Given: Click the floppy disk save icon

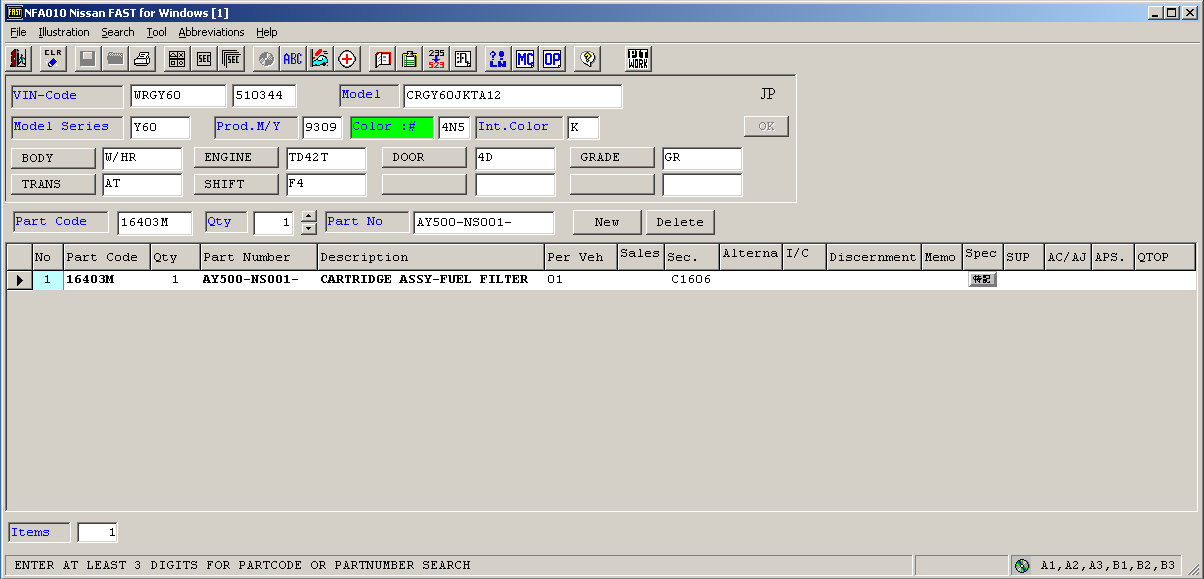Looking at the screenshot, I should click(x=87, y=59).
